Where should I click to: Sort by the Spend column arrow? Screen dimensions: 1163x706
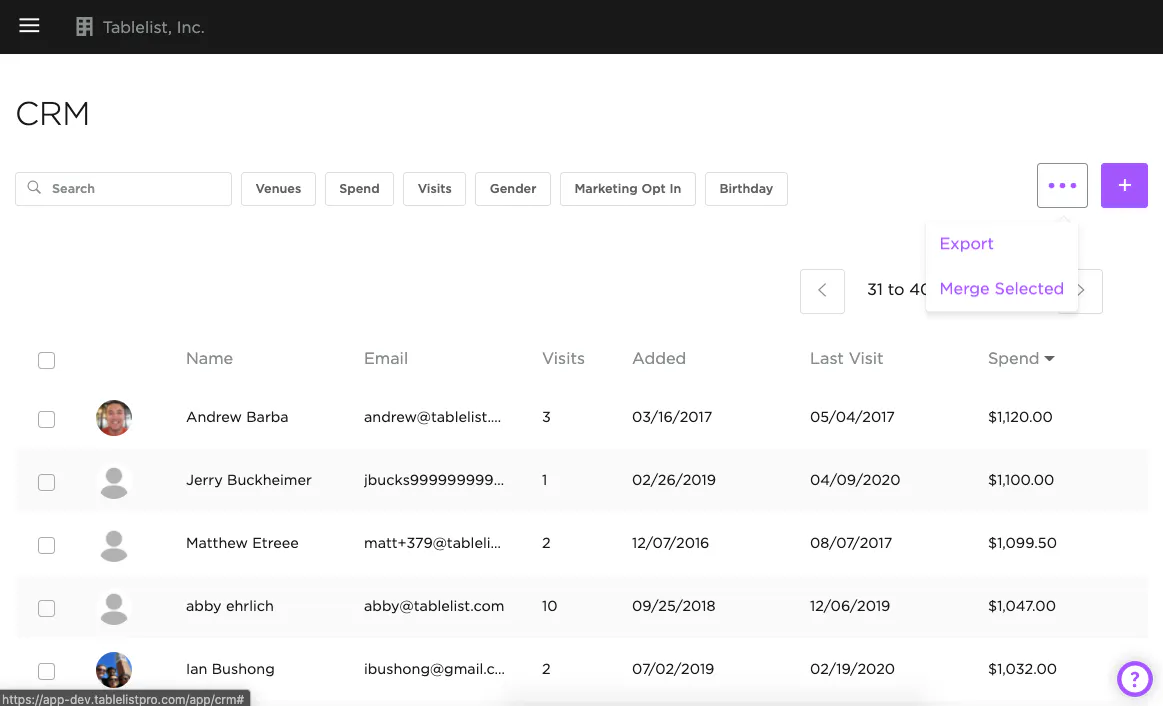click(1049, 359)
